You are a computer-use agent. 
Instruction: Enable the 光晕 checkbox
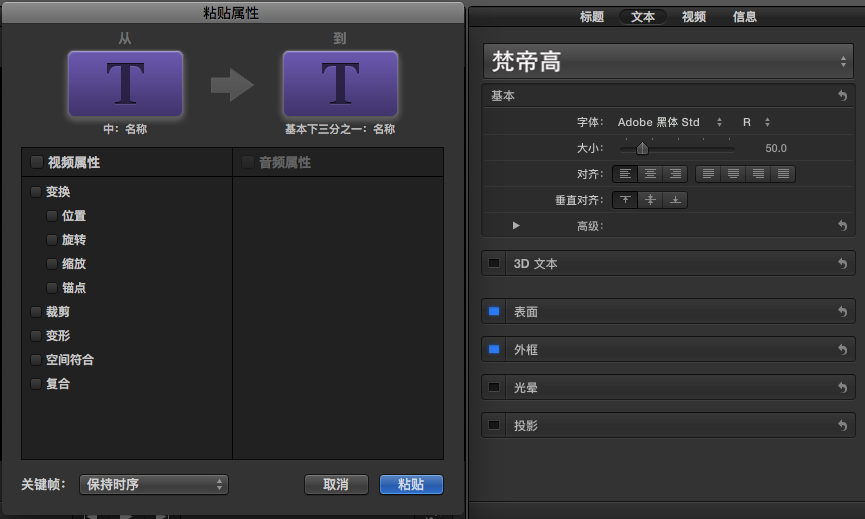tap(494, 387)
